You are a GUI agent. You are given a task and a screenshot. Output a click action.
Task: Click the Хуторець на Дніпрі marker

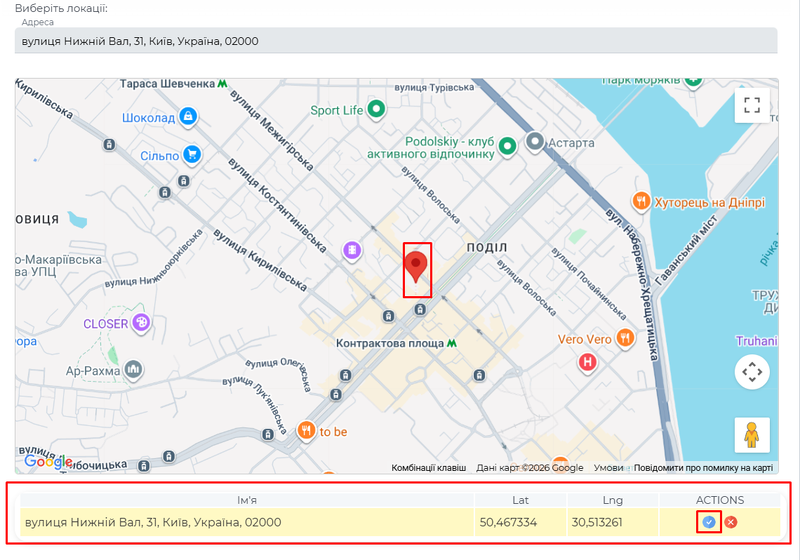click(x=643, y=202)
